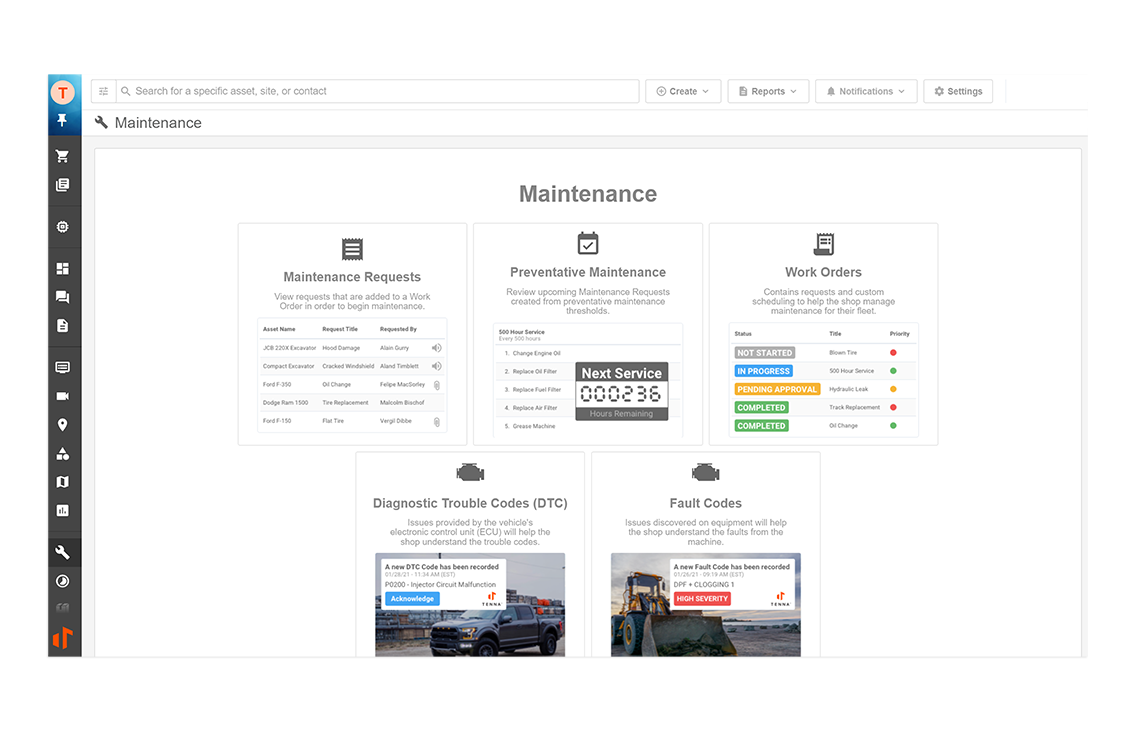This screenshot has height=731, width=1136.
Task: Open the location pin tool in the sidebar
Action: 63,424
